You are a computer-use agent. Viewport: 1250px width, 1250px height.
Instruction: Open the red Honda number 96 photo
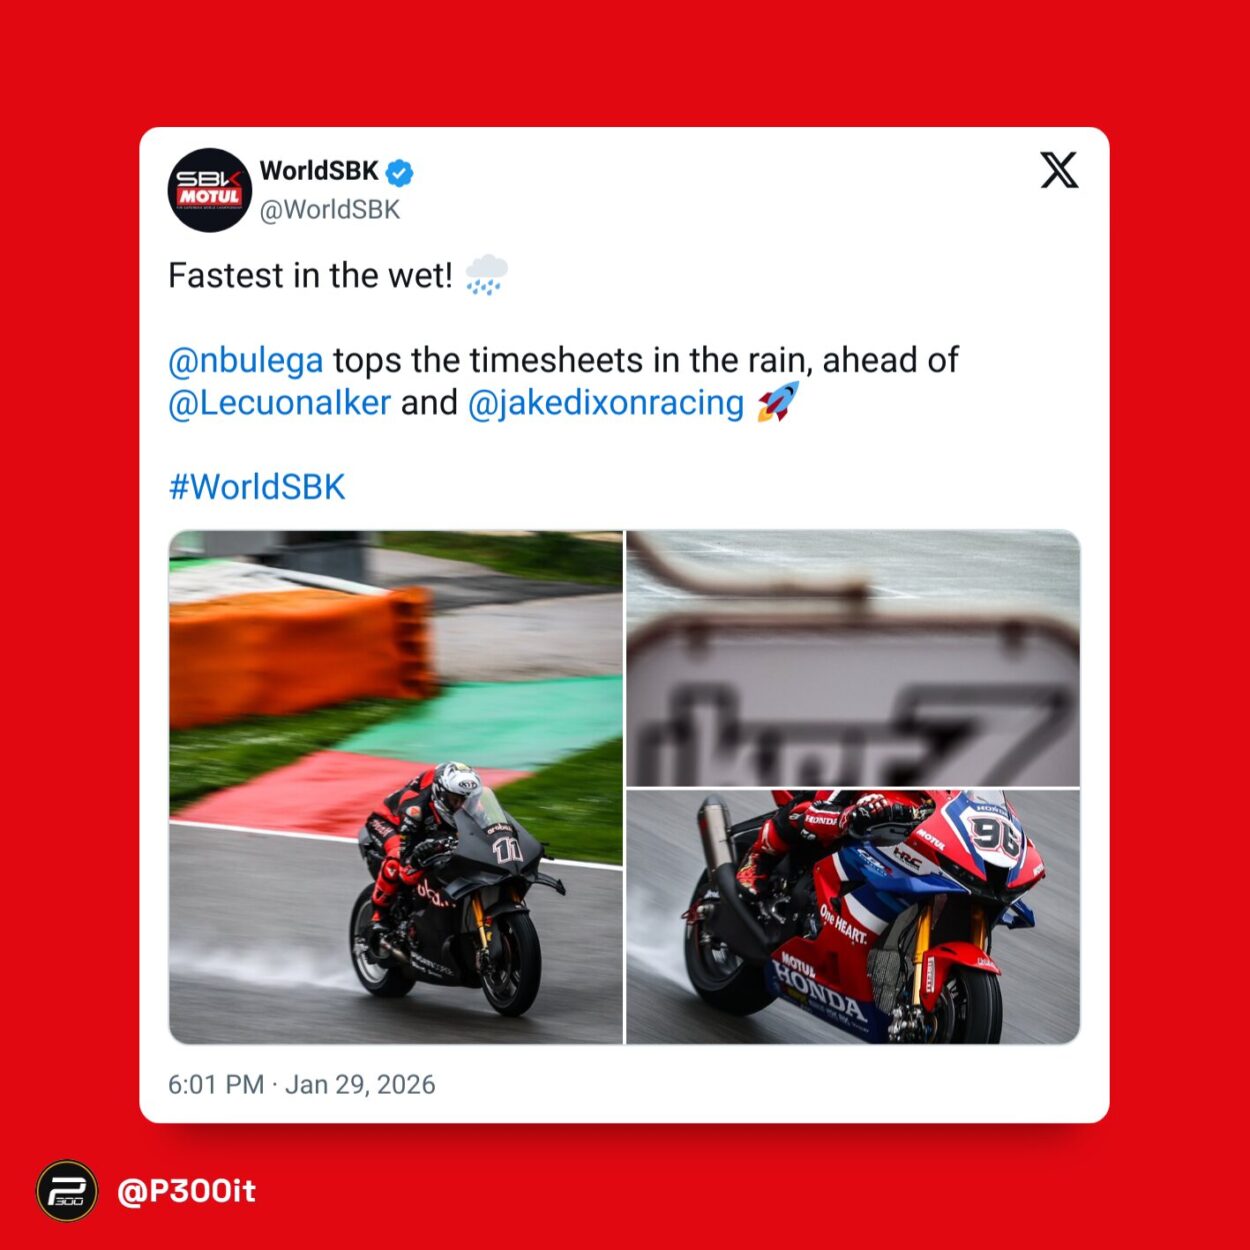(853, 916)
